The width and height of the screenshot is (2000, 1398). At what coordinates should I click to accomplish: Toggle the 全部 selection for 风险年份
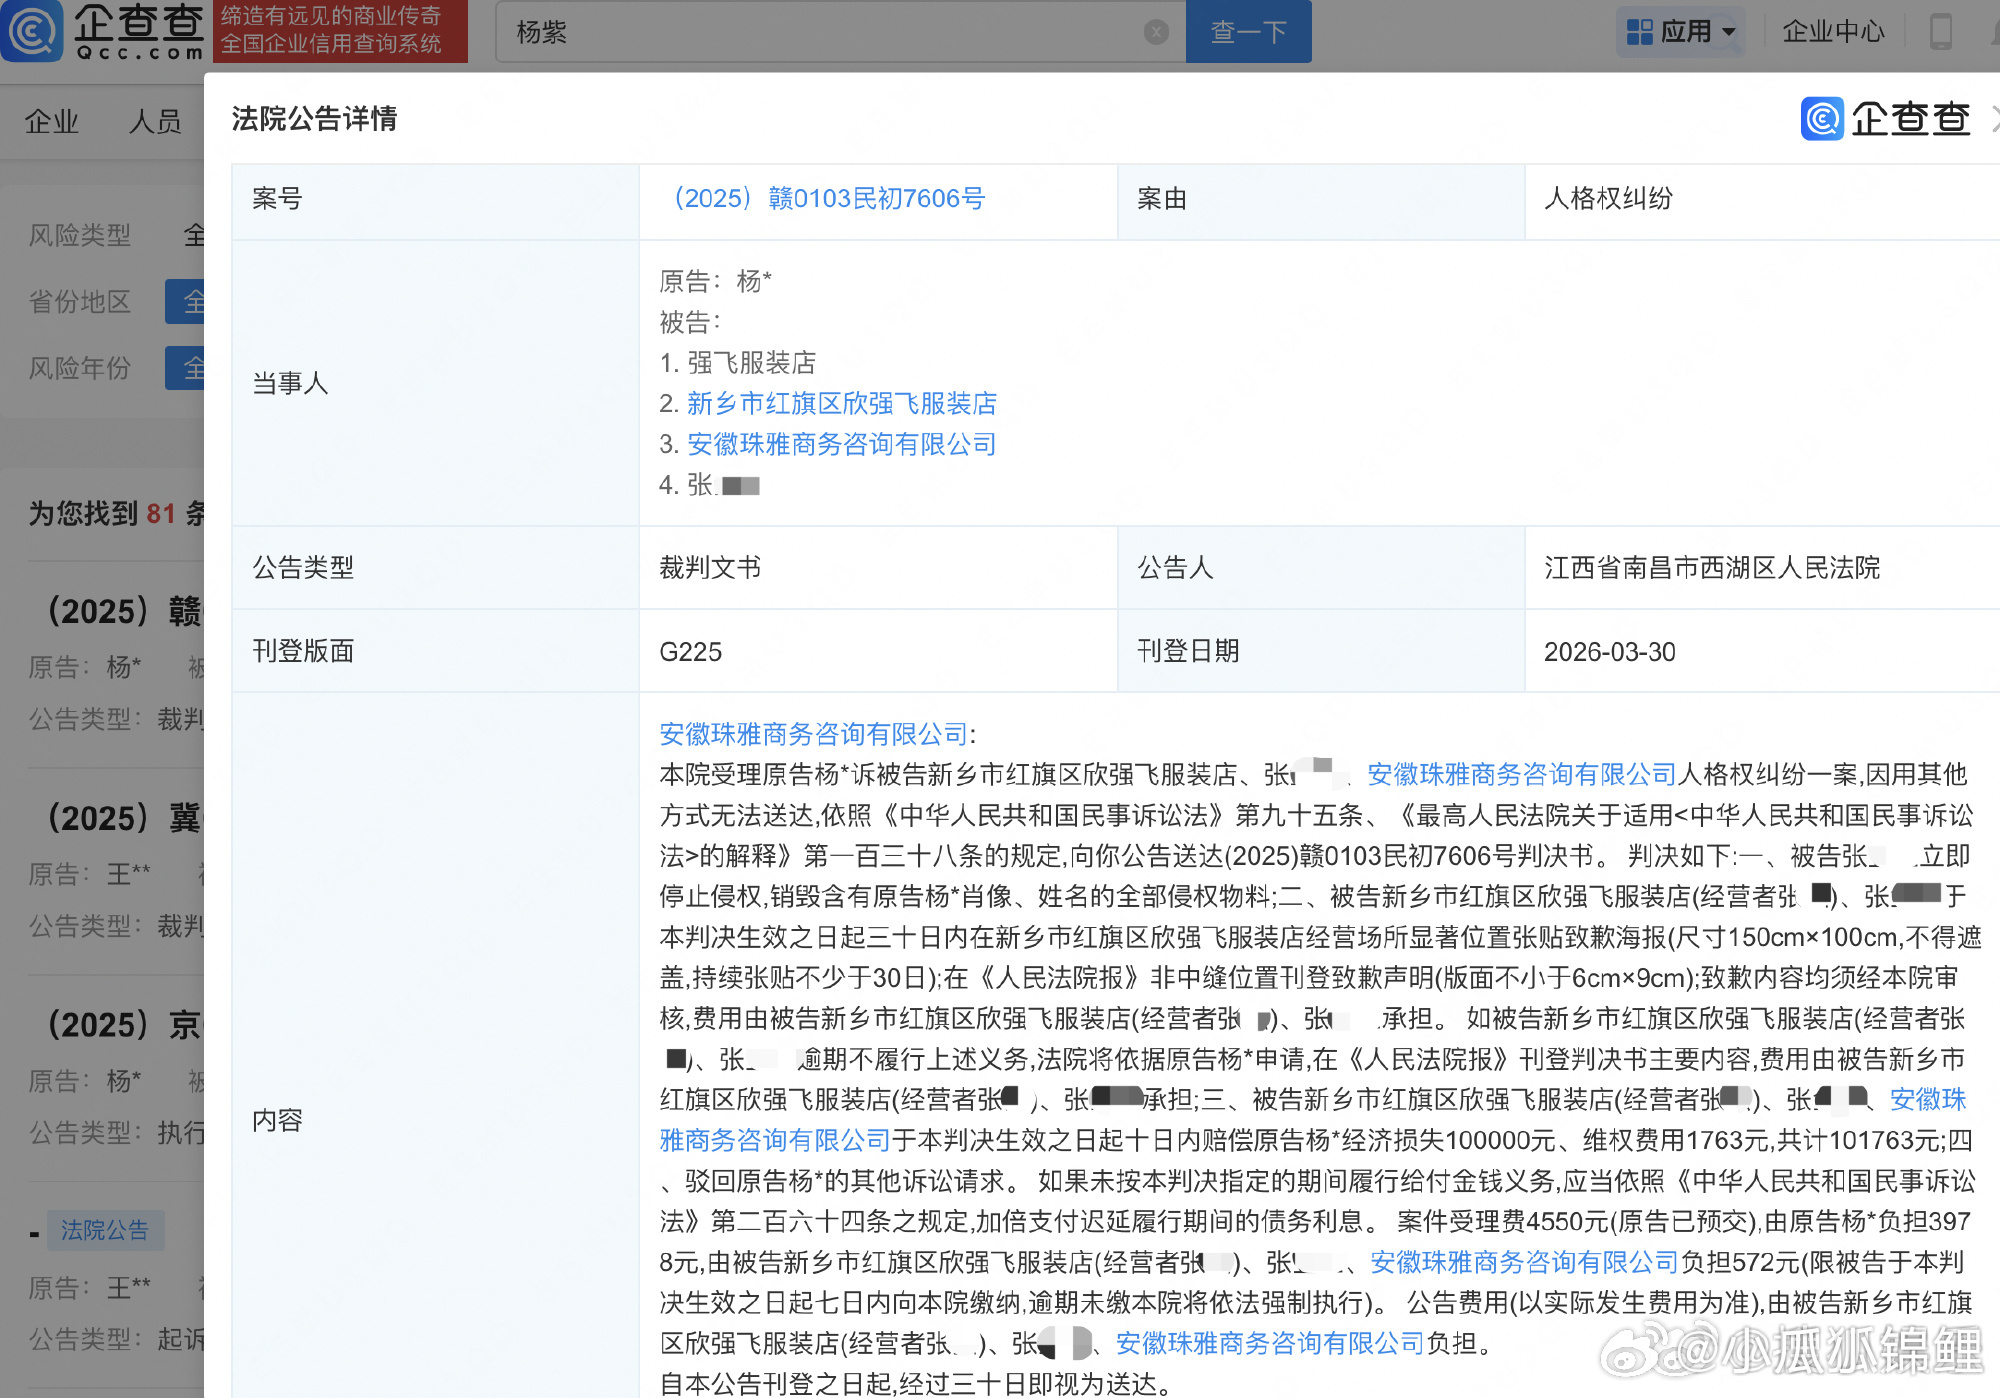pyautogui.click(x=196, y=368)
